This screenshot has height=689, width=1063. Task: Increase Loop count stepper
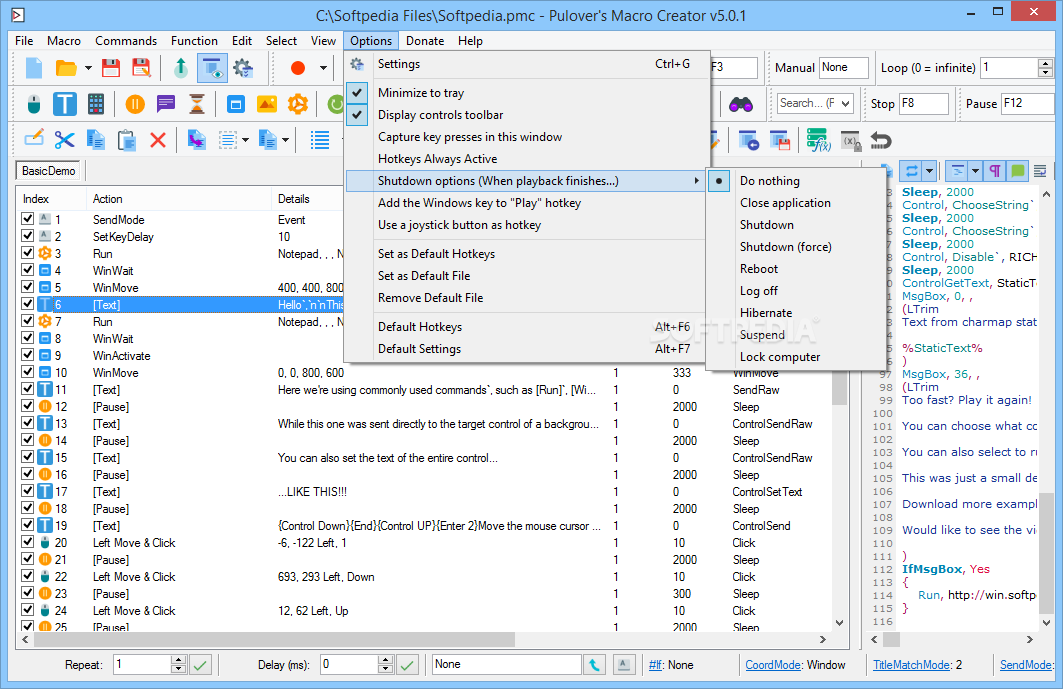click(1045, 64)
